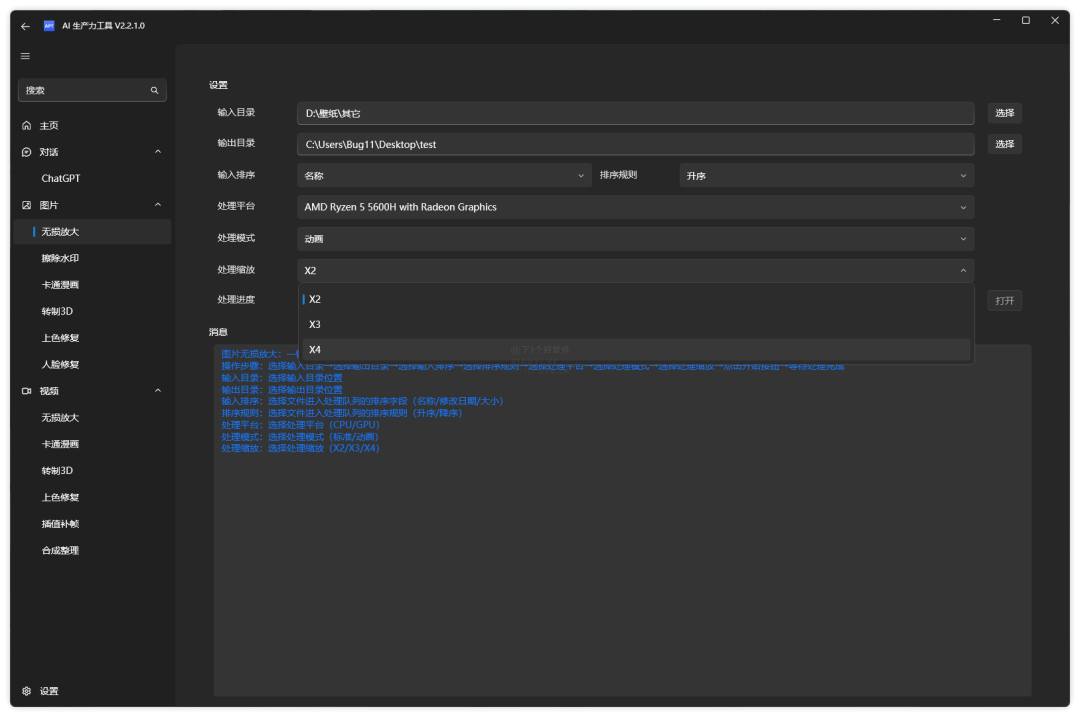Viewport: 1080px width, 717px height.
Task: Open the 处理模式 动画 dropdown
Action: [635, 239]
